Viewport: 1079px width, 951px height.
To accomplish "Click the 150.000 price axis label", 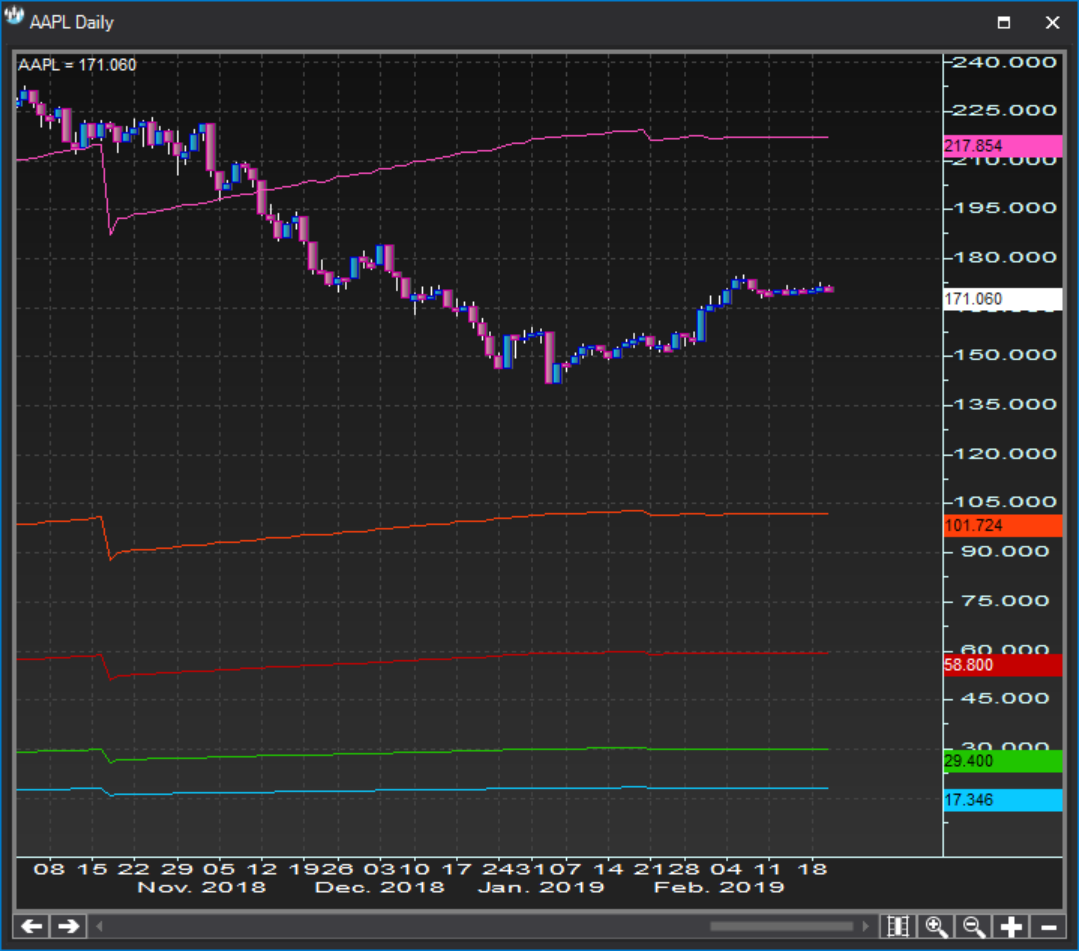I will [1005, 355].
